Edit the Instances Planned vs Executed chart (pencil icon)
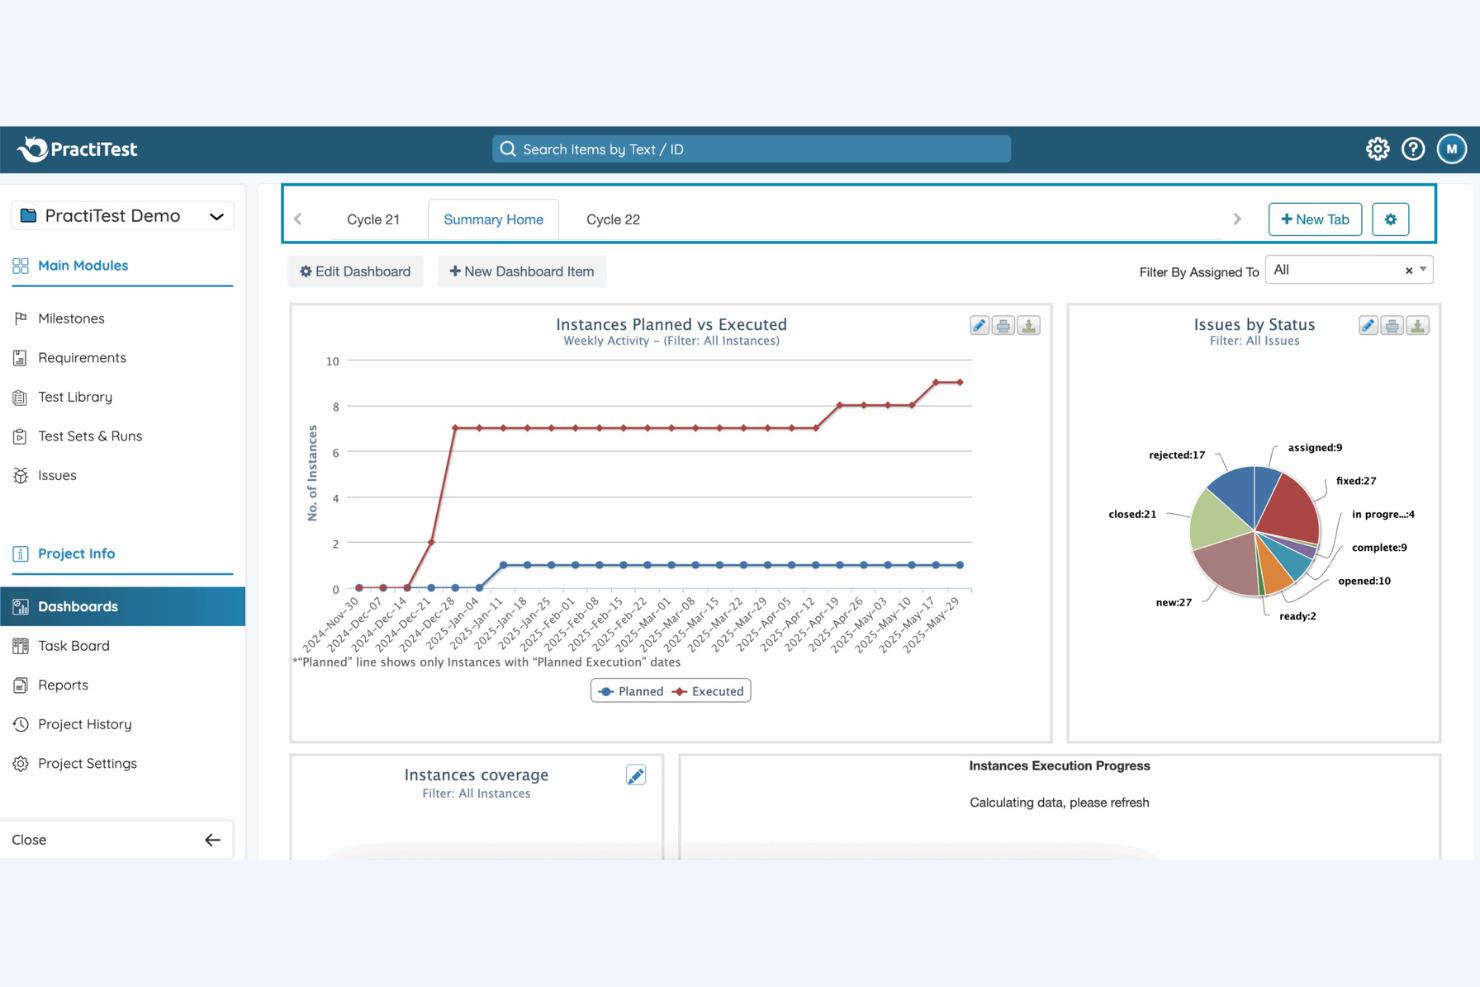This screenshot has height=987, width=1480. (978, 325)
